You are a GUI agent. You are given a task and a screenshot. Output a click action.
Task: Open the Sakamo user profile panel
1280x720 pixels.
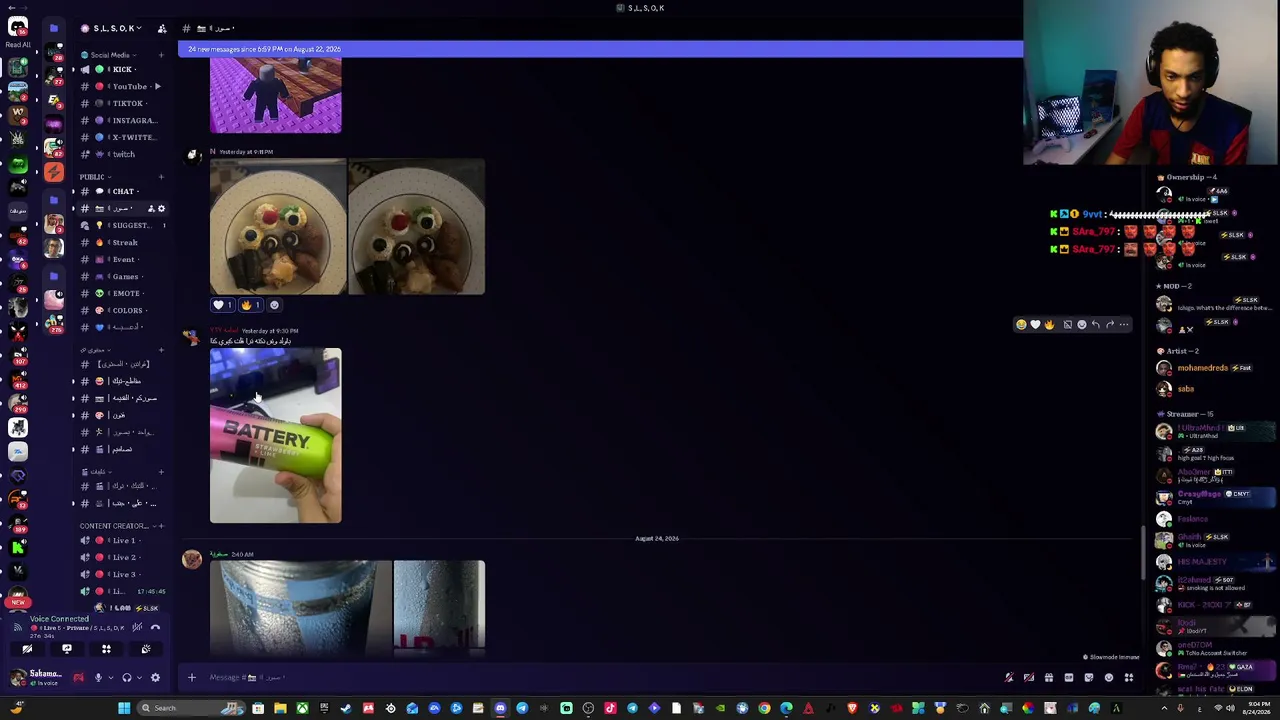pyautogui.click(x=37, y=678)
